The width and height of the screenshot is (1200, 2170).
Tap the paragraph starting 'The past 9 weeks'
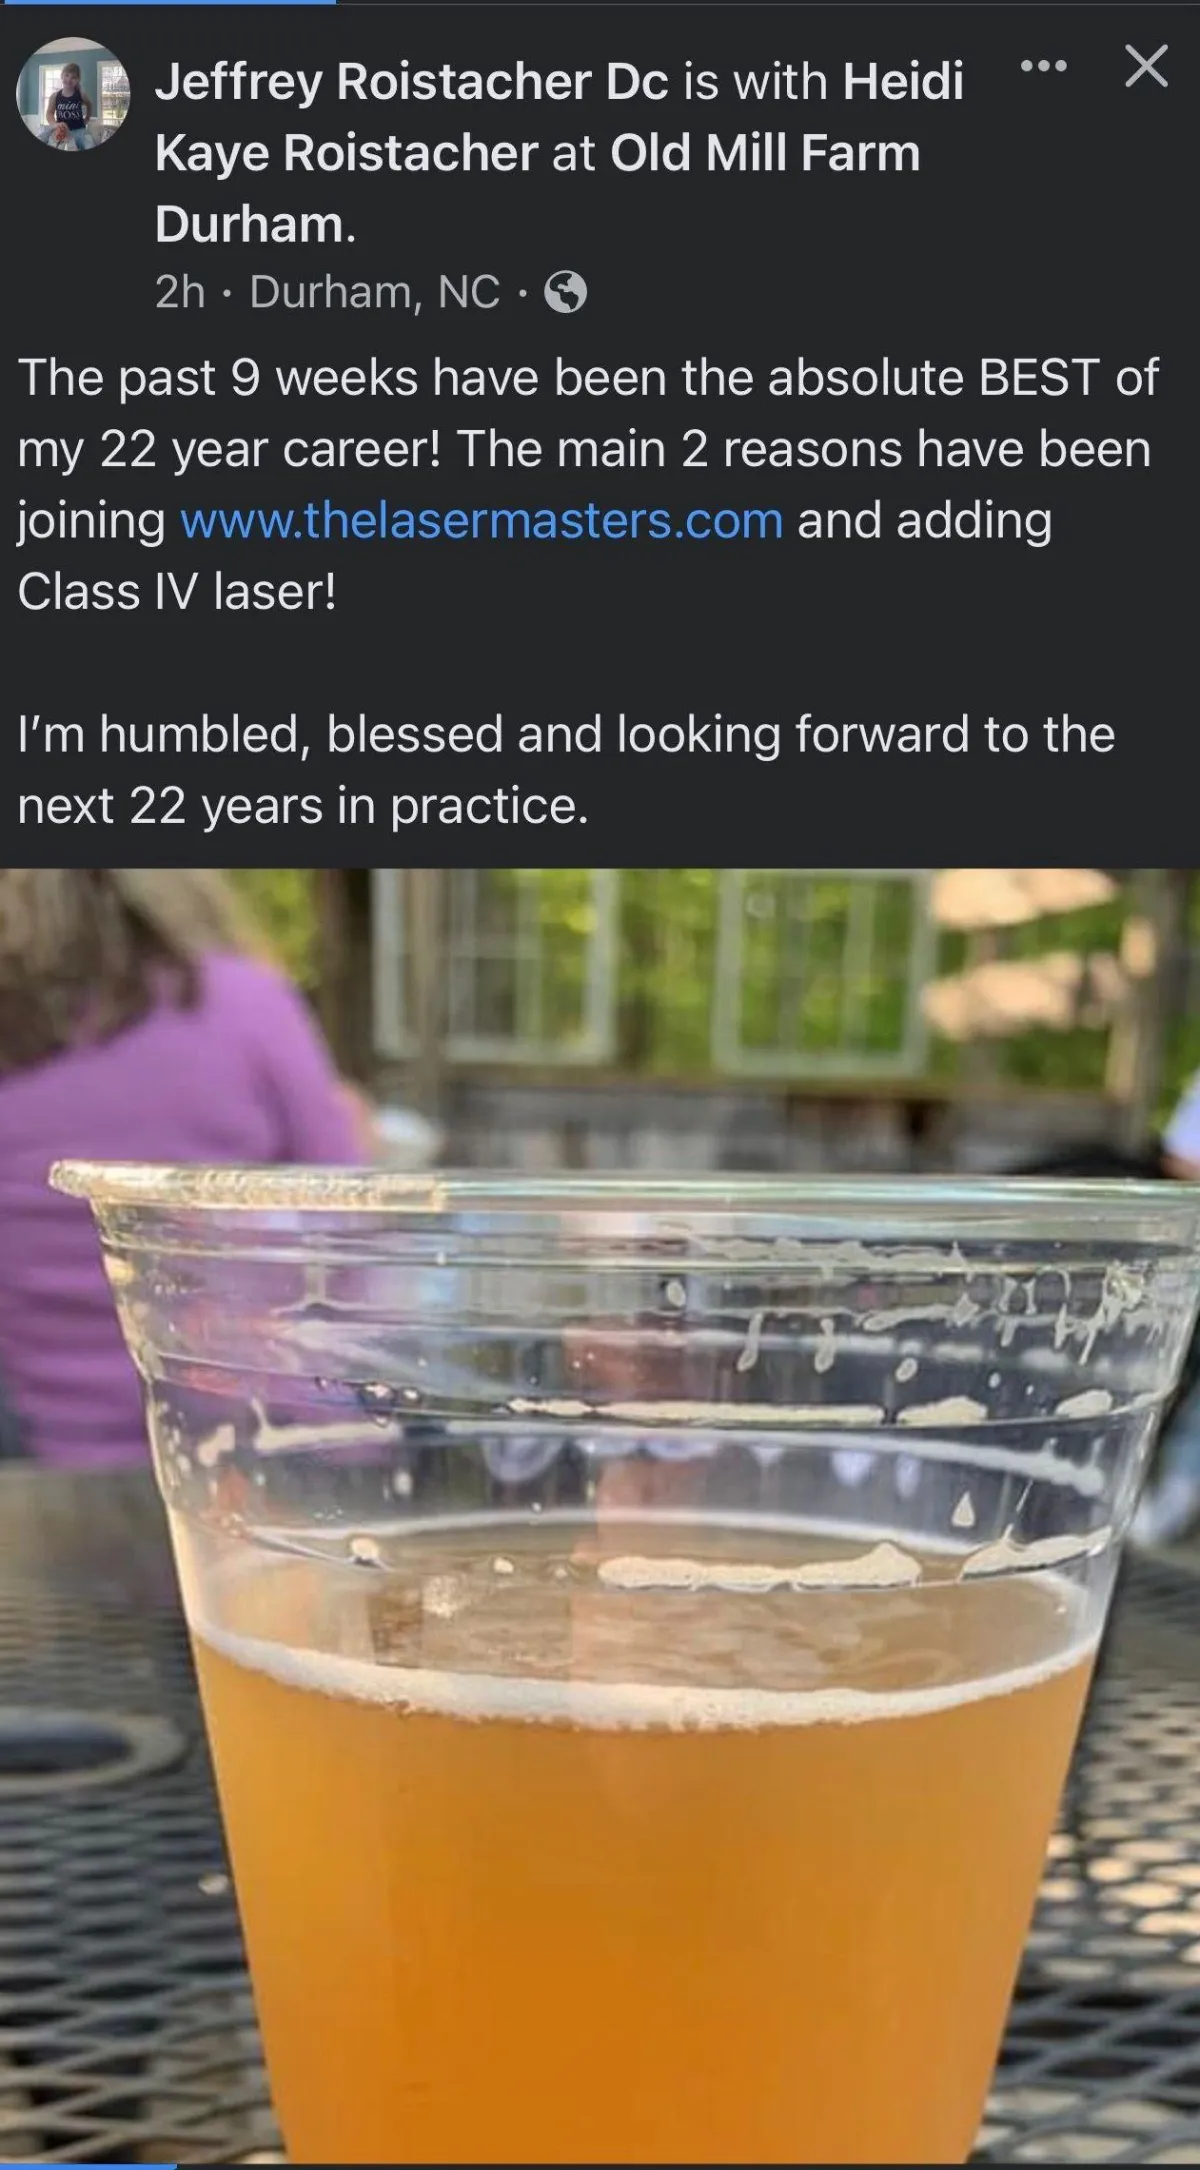point(588,485)
